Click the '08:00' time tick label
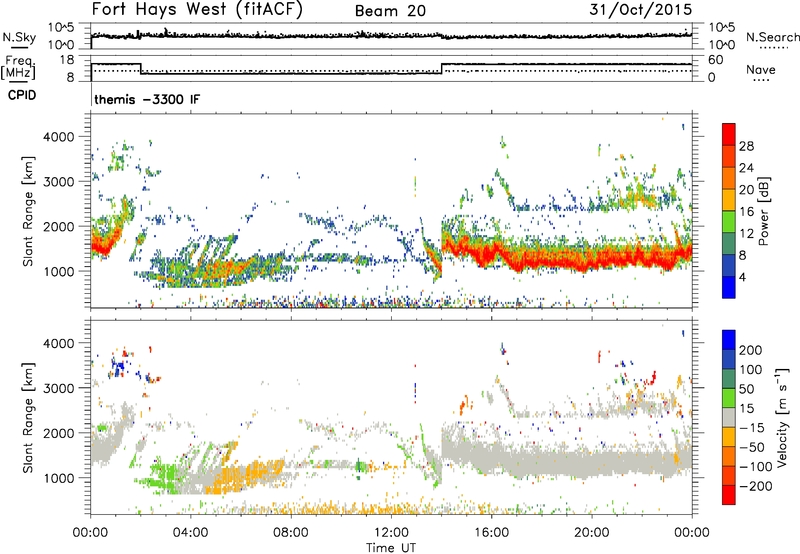 (290, 533)
